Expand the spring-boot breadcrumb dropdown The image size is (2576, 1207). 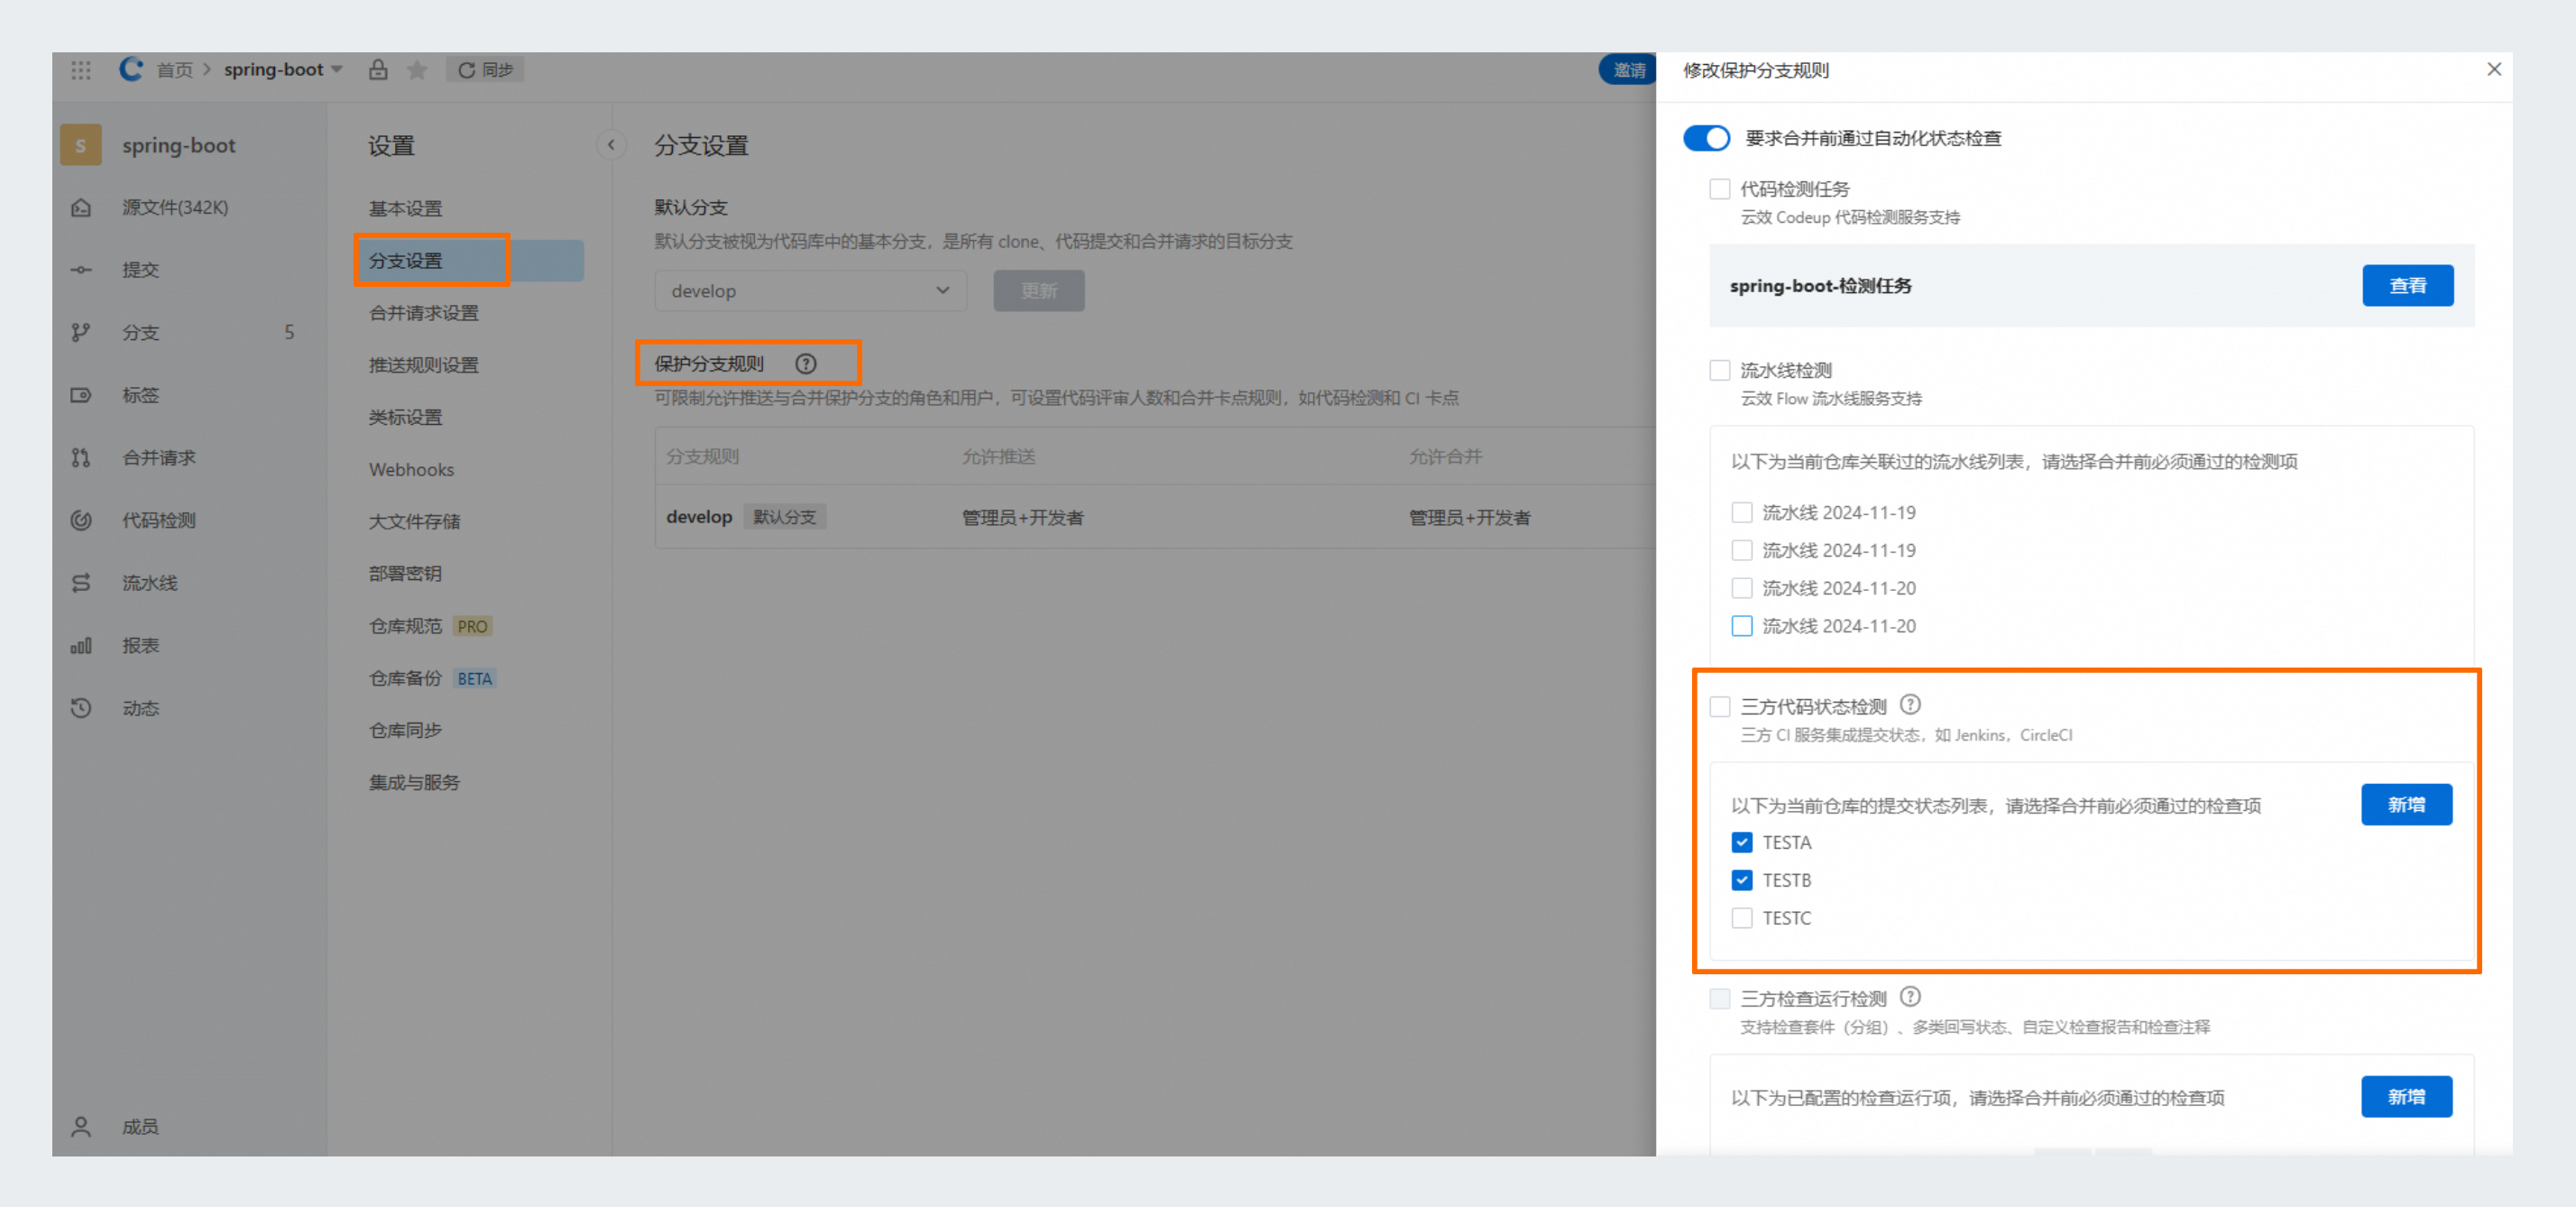pos(337,69)
